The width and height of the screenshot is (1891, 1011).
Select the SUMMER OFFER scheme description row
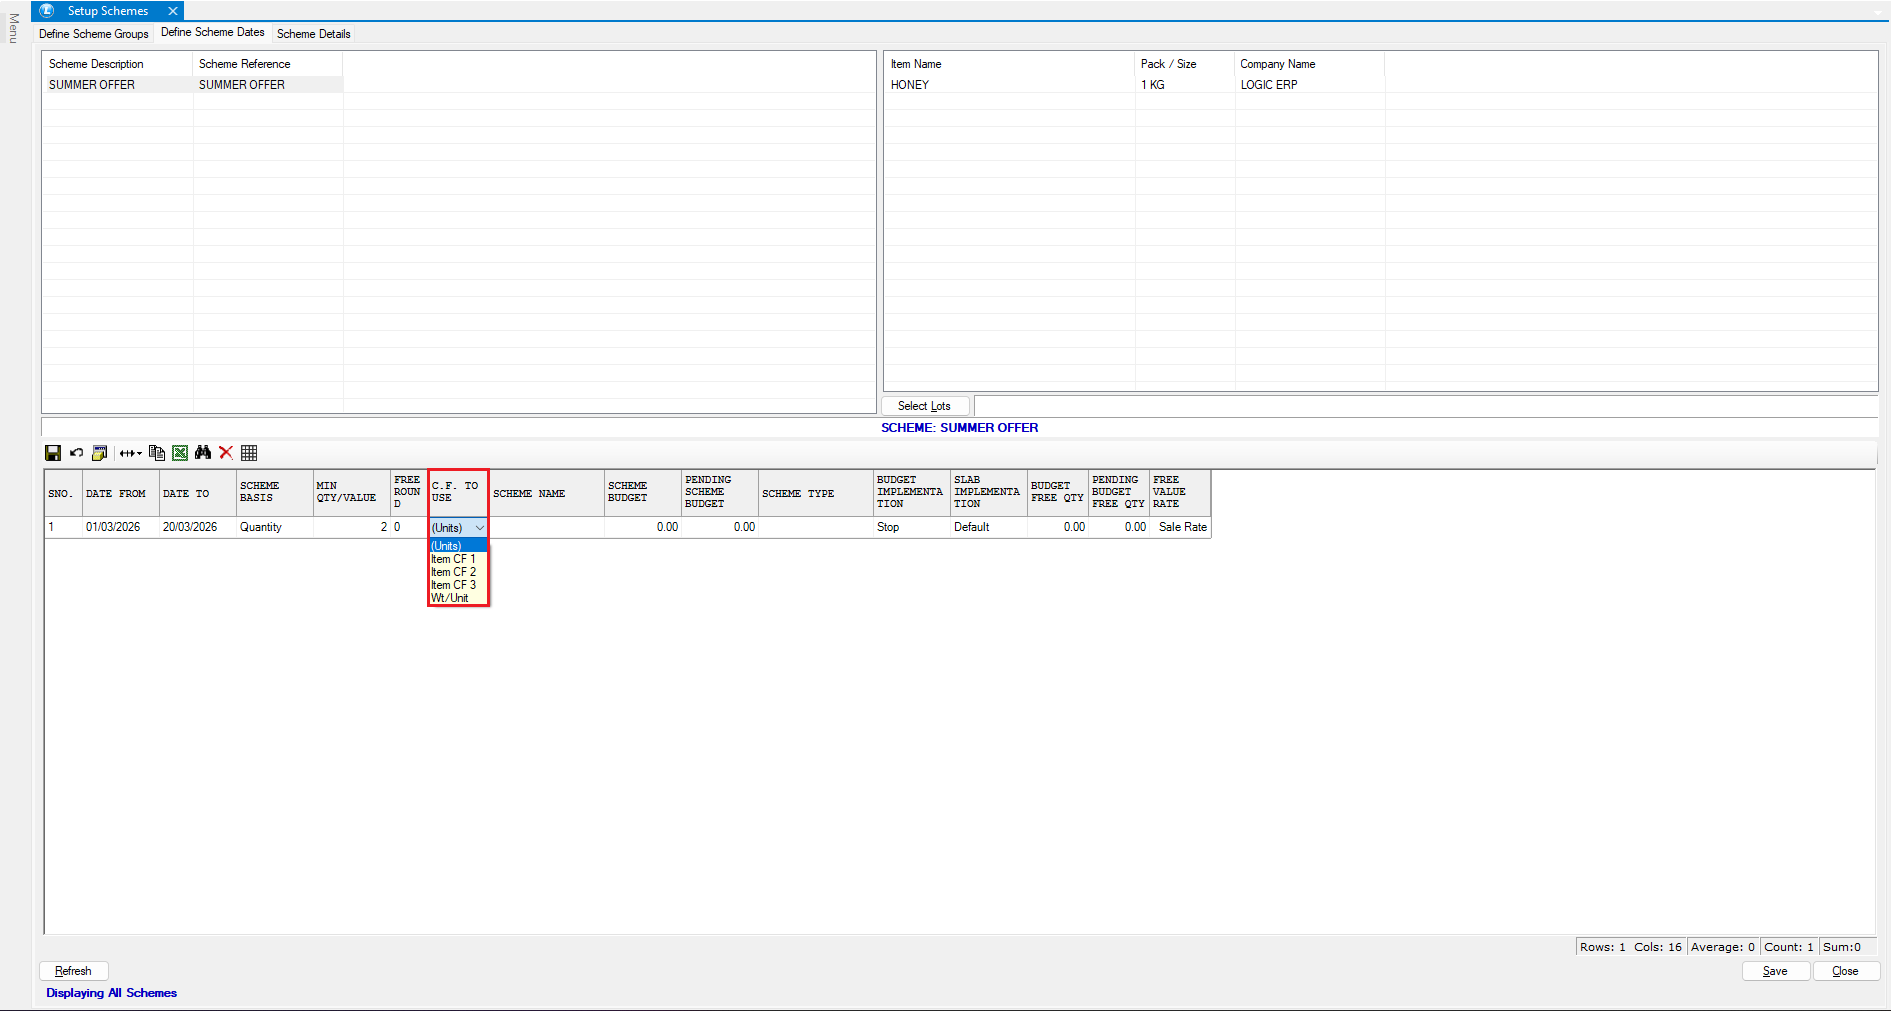tap(92, 85)
